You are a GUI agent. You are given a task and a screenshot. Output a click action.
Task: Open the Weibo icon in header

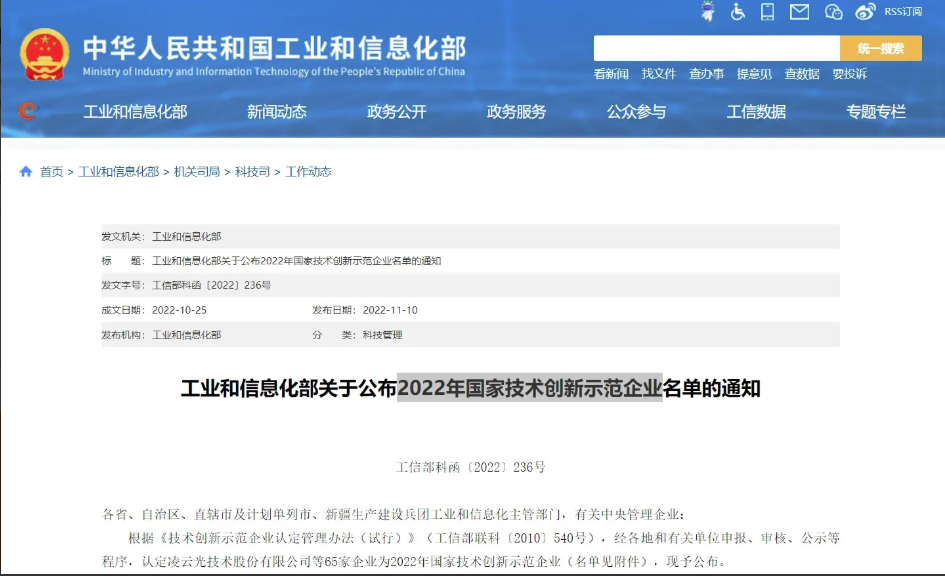[x=865, y=12]
